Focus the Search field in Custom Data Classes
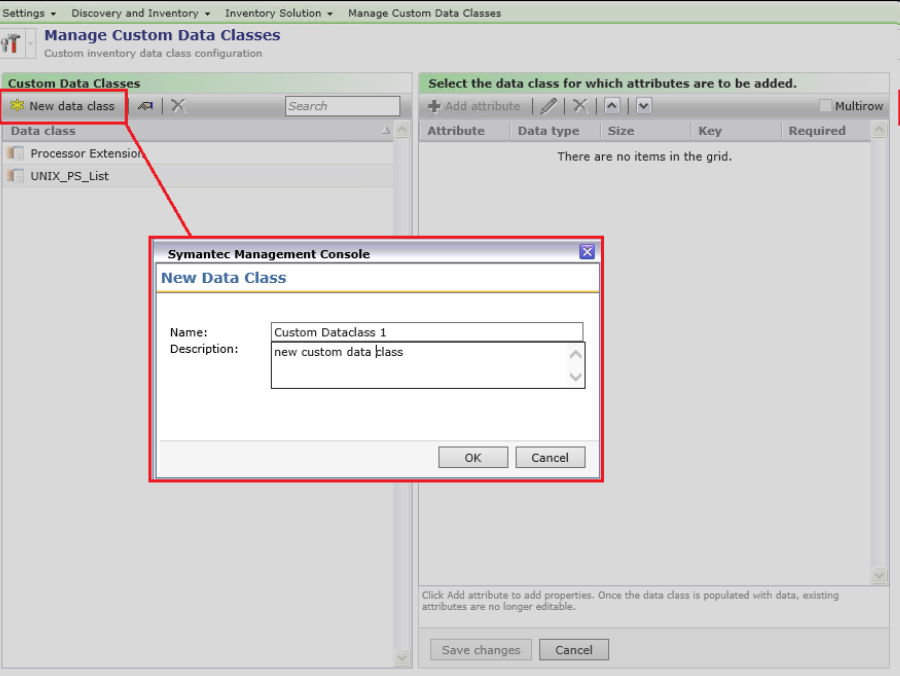Viewport: 900px width, 676px height. (342, 106)
